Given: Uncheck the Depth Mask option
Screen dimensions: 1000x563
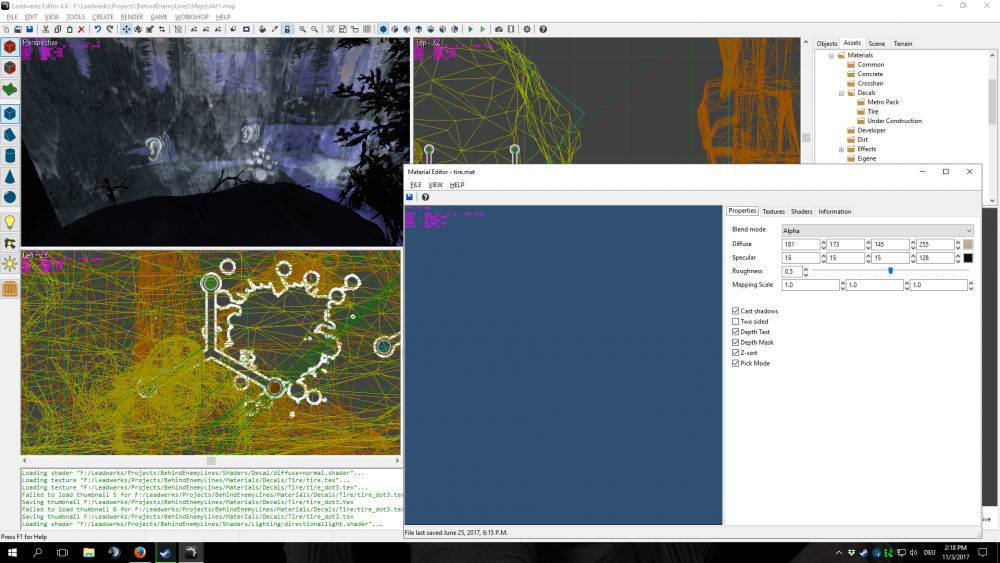Looking at the screenshot, I should [736, 342].
